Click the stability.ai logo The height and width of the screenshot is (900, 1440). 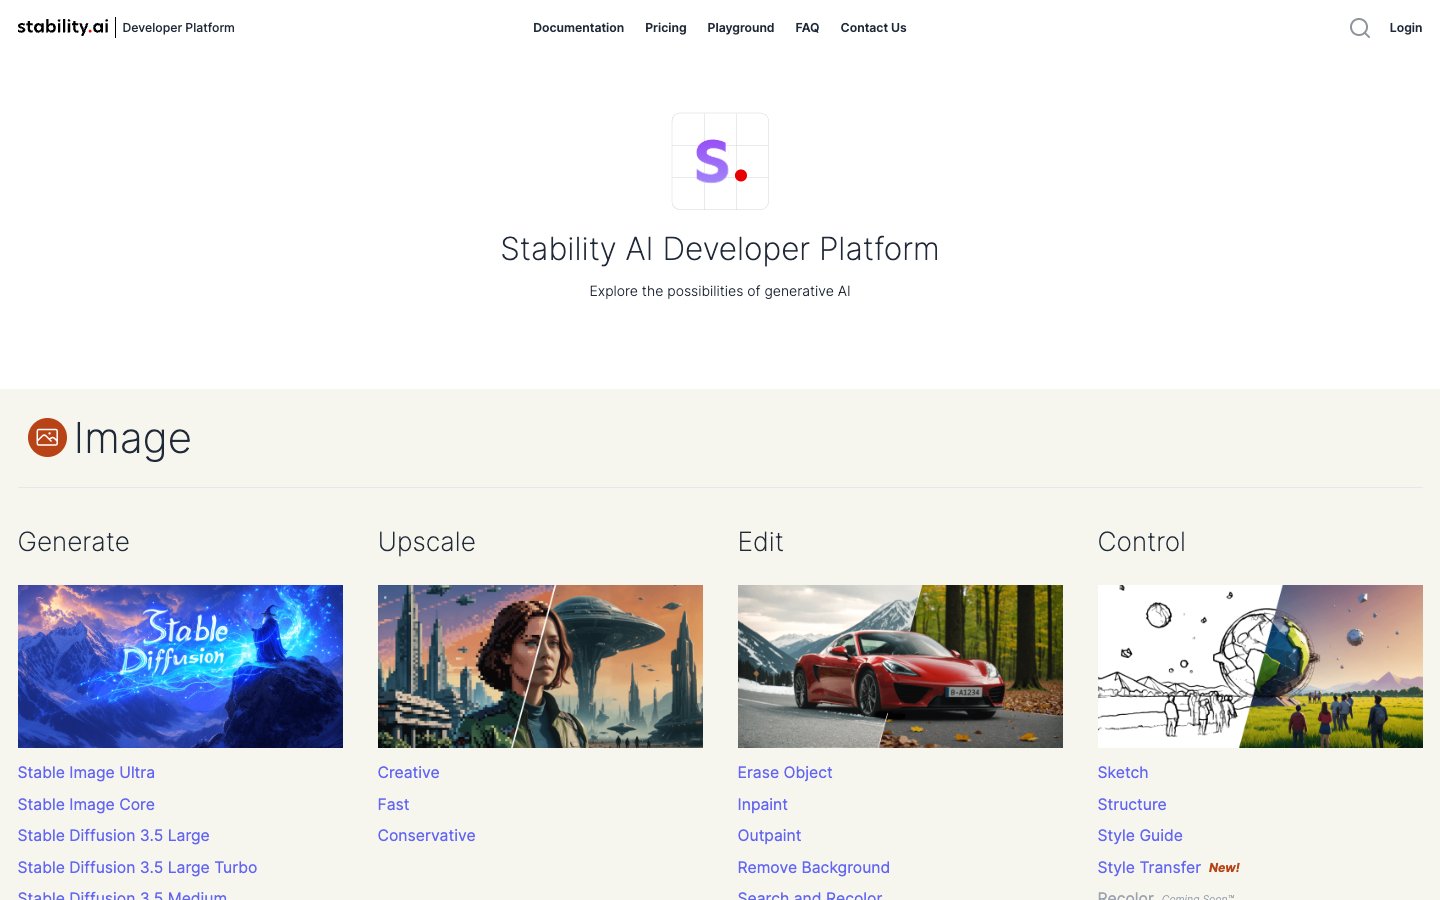pos(62,27)
